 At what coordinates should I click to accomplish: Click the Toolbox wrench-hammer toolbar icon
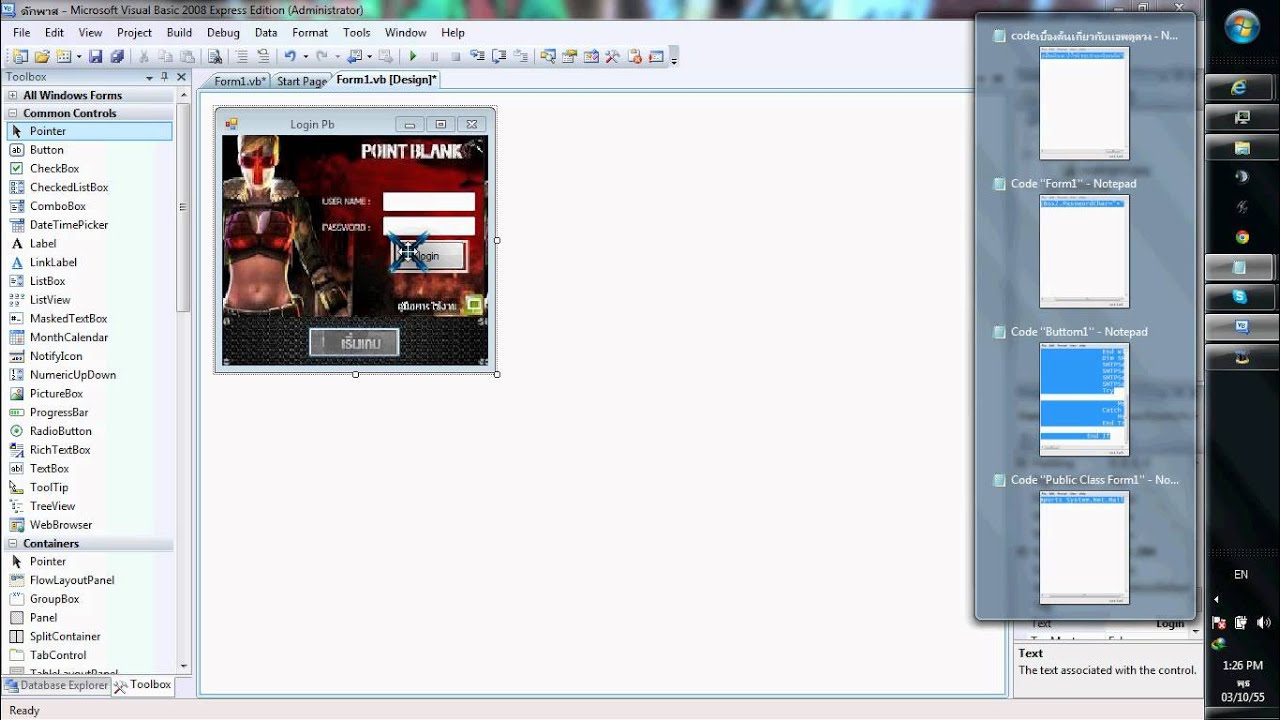[x=612, y=57]
